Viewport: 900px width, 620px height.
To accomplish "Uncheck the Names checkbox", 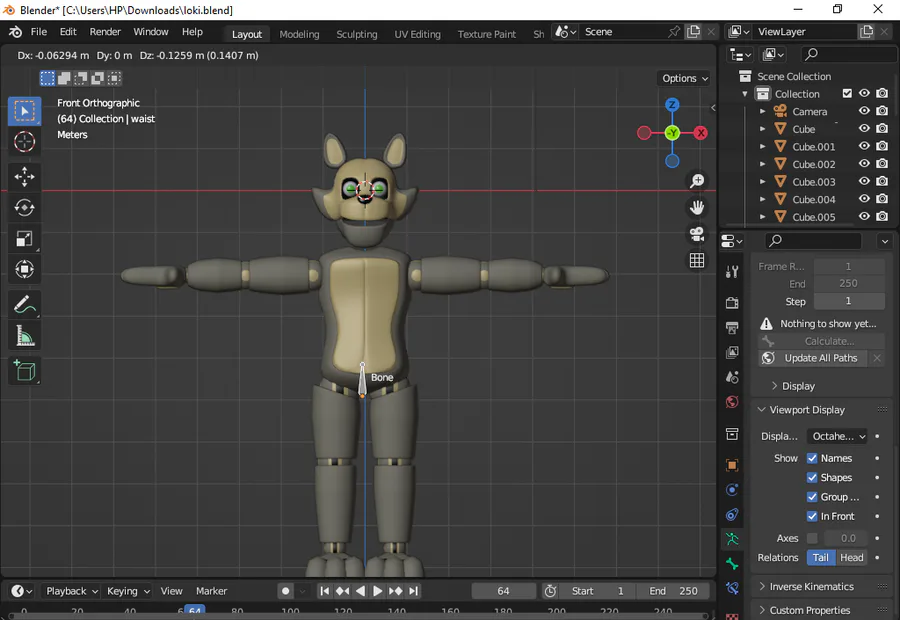I will tap(812, 458).
